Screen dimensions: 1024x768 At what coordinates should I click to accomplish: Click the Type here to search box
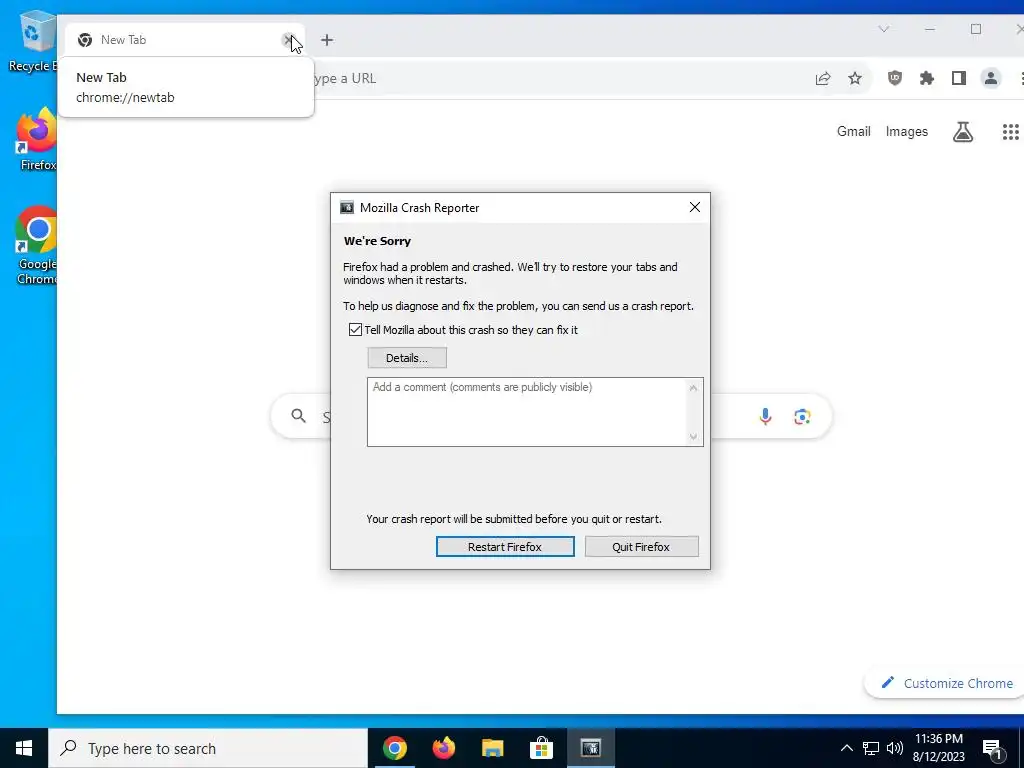pos(208,748)
